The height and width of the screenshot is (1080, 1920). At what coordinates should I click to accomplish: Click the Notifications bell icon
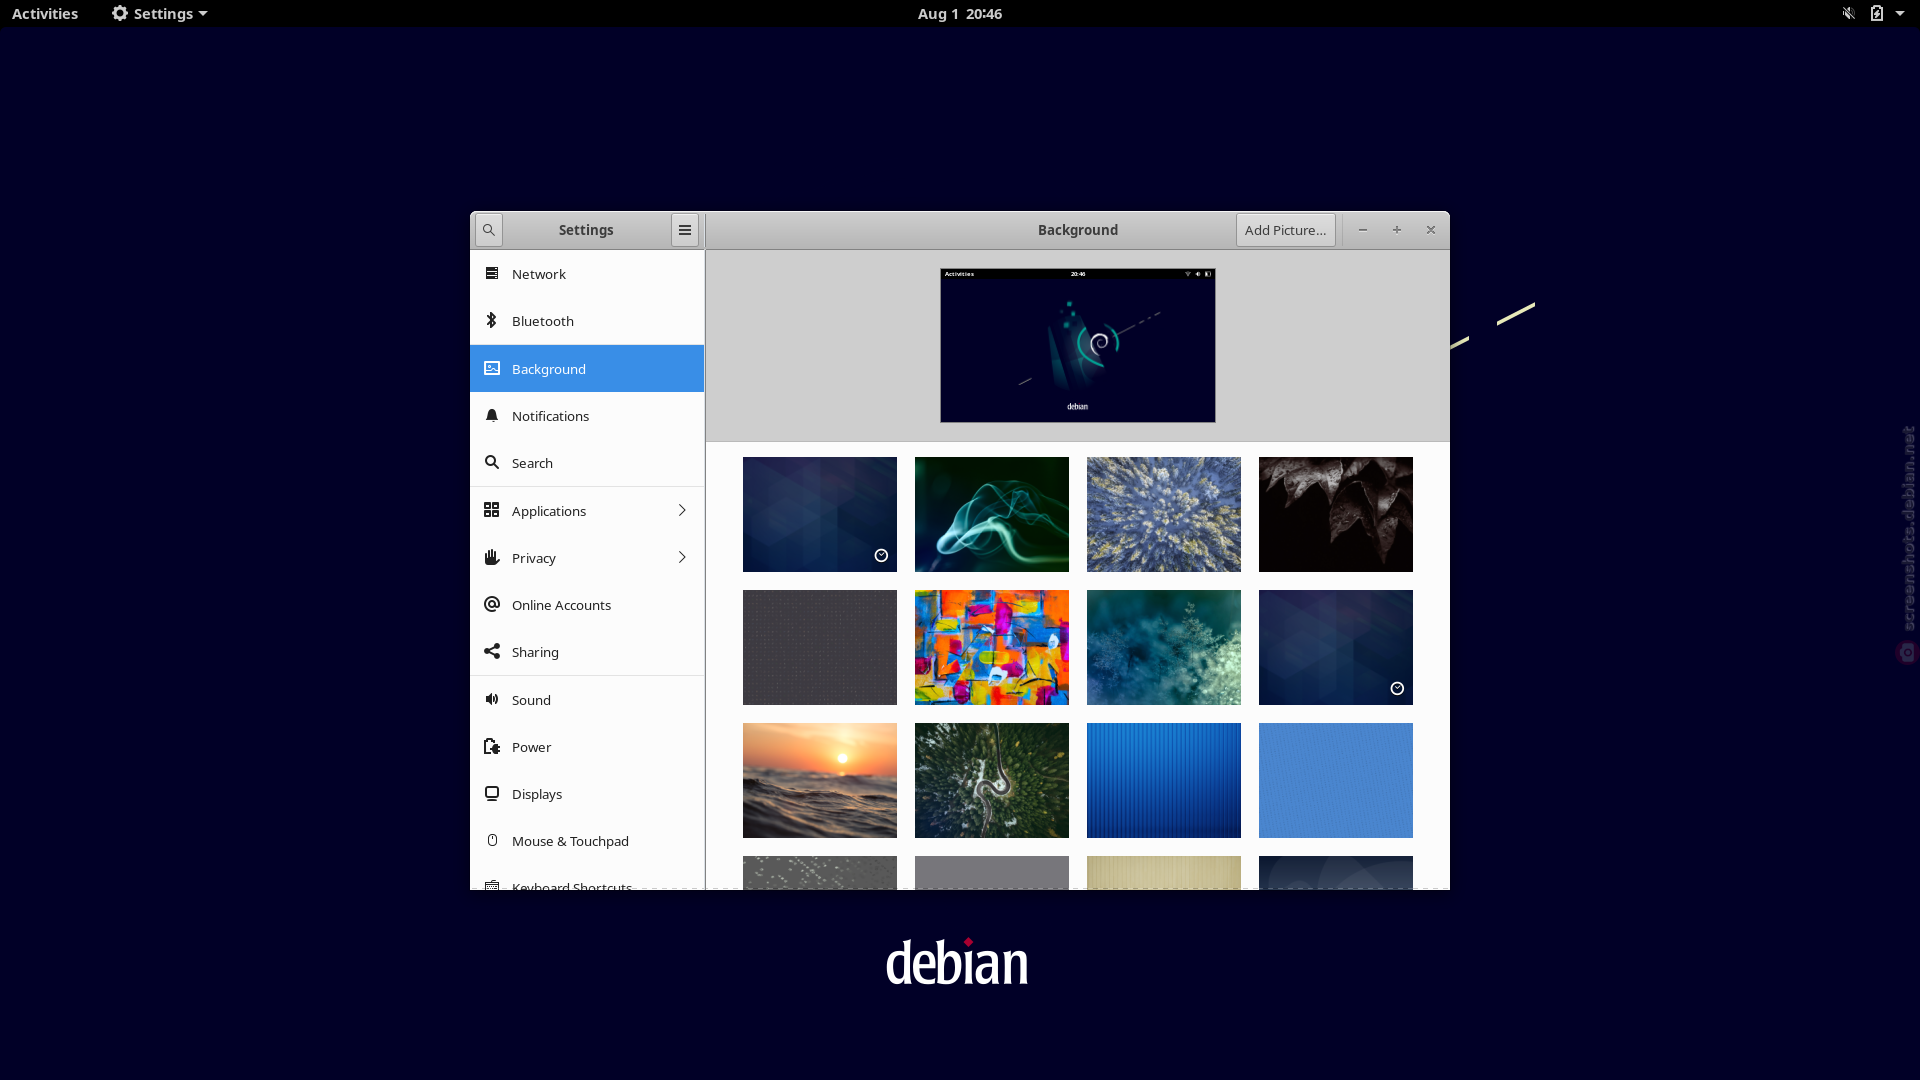point(492,415)
